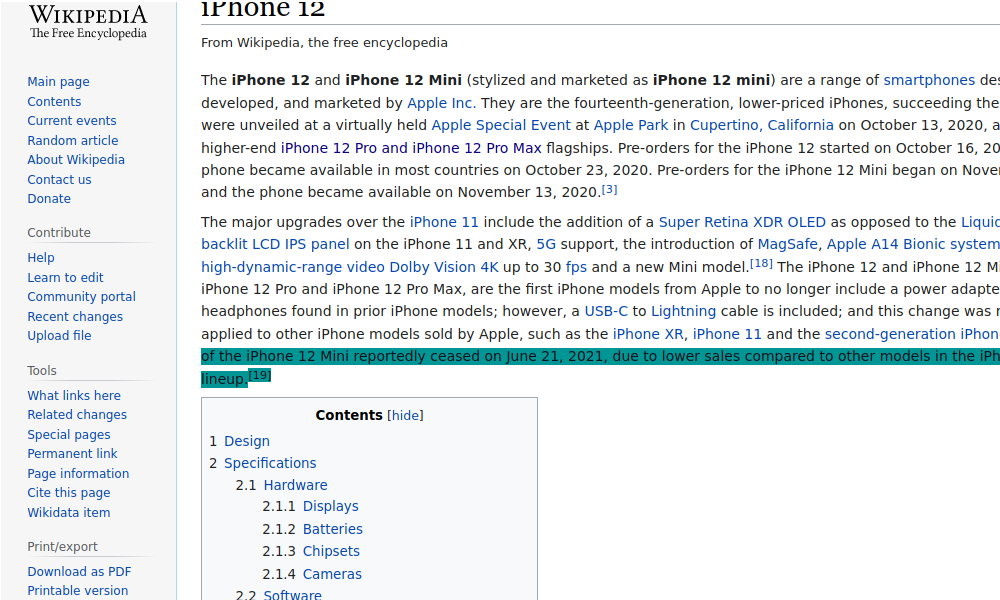The width and height of the screenshot is (1000, 600).
Task: Open the Wikipedia logo home link
Action: tap(88, 21)
